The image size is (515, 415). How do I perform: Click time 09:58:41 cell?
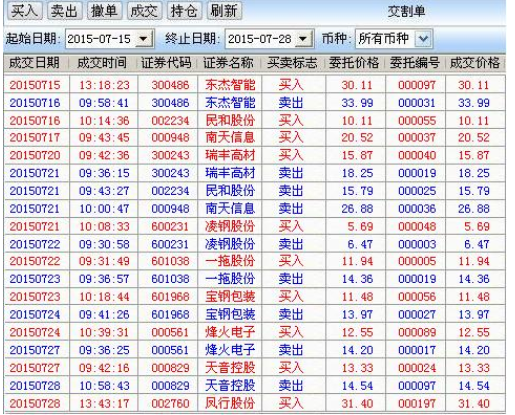point(104,103)
